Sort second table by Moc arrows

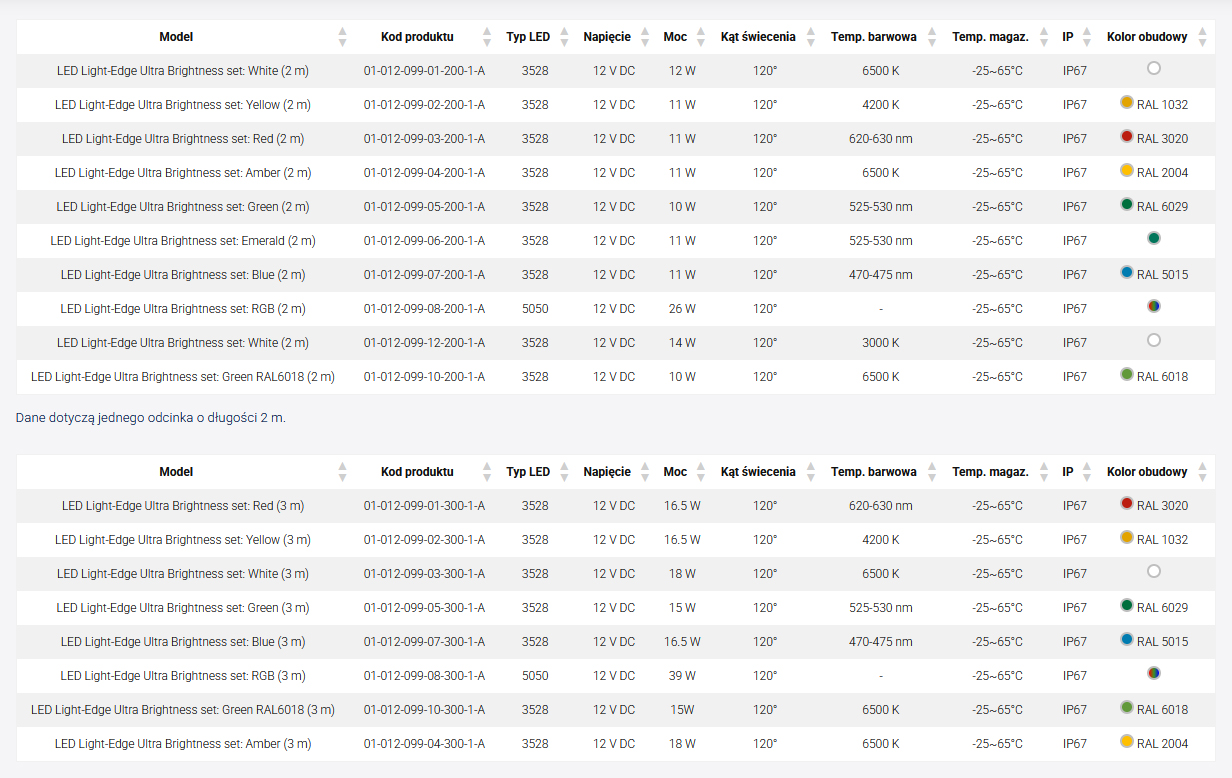[x=701, y=472]
